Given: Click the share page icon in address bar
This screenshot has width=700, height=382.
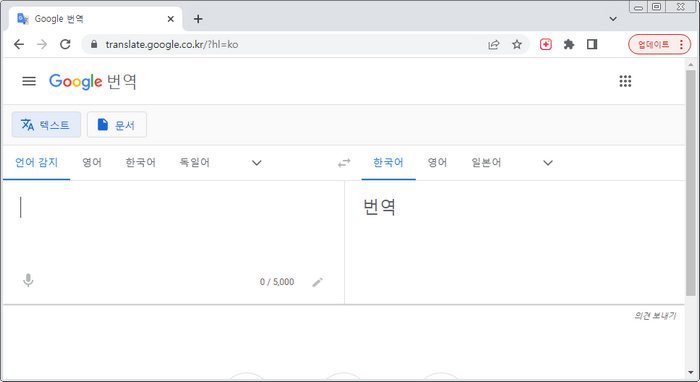Looking at the screenshot, I should pyautogui.click(x=494, y=44).
